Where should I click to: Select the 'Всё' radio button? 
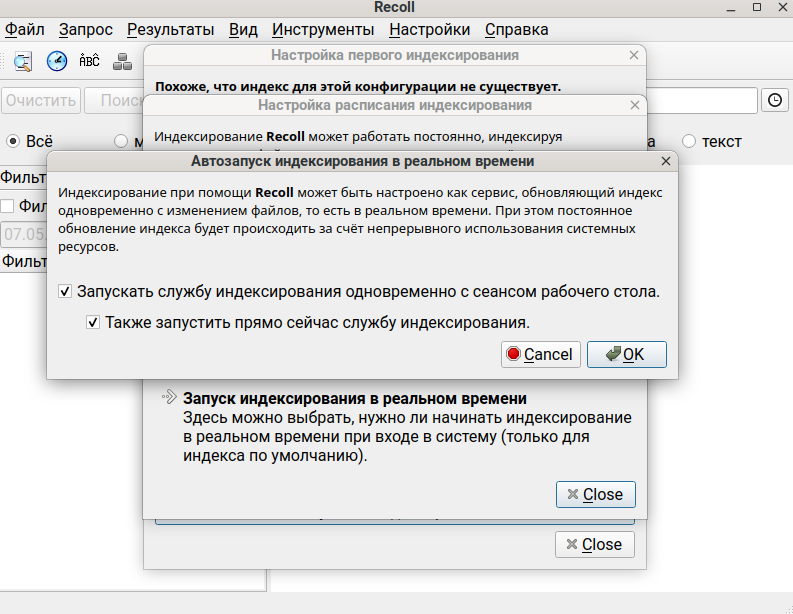pos(14,141)
